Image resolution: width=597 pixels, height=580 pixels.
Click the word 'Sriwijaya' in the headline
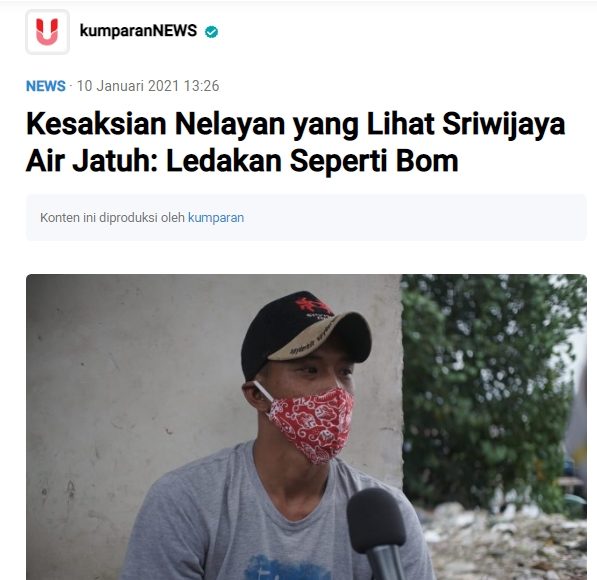click(503, 125)
